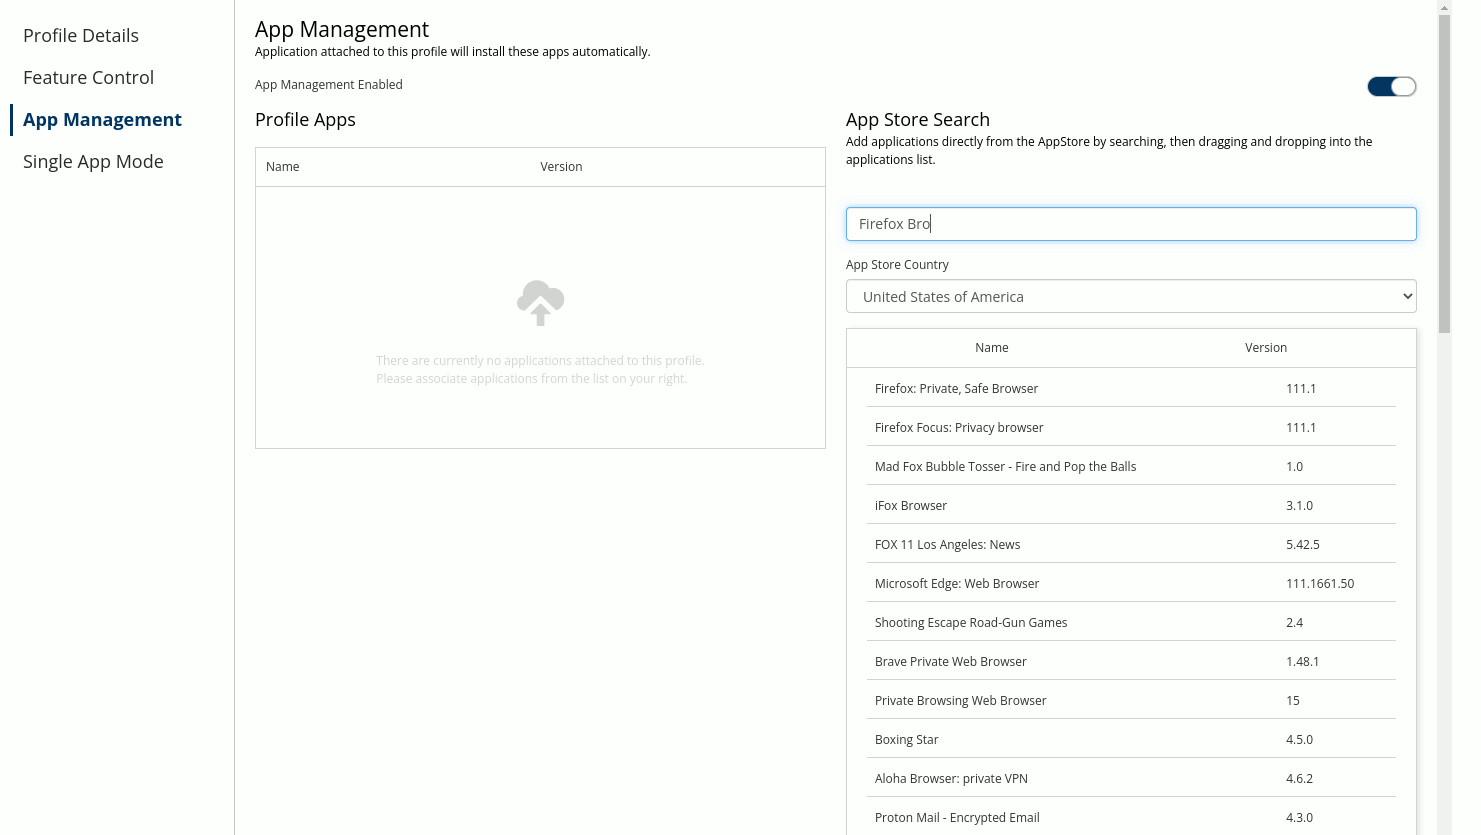This screenshot has height=835, width=1481.
Task: Open Profile Details section
Action: 80,35
